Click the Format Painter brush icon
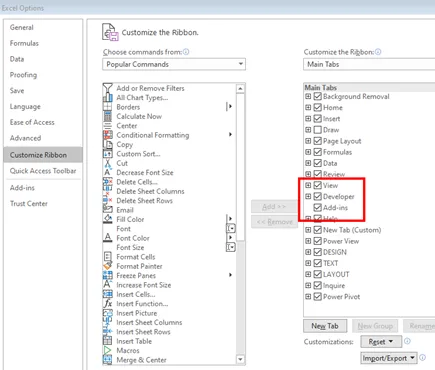Screen dimensions: 435x370 click(x=108, y=266)
